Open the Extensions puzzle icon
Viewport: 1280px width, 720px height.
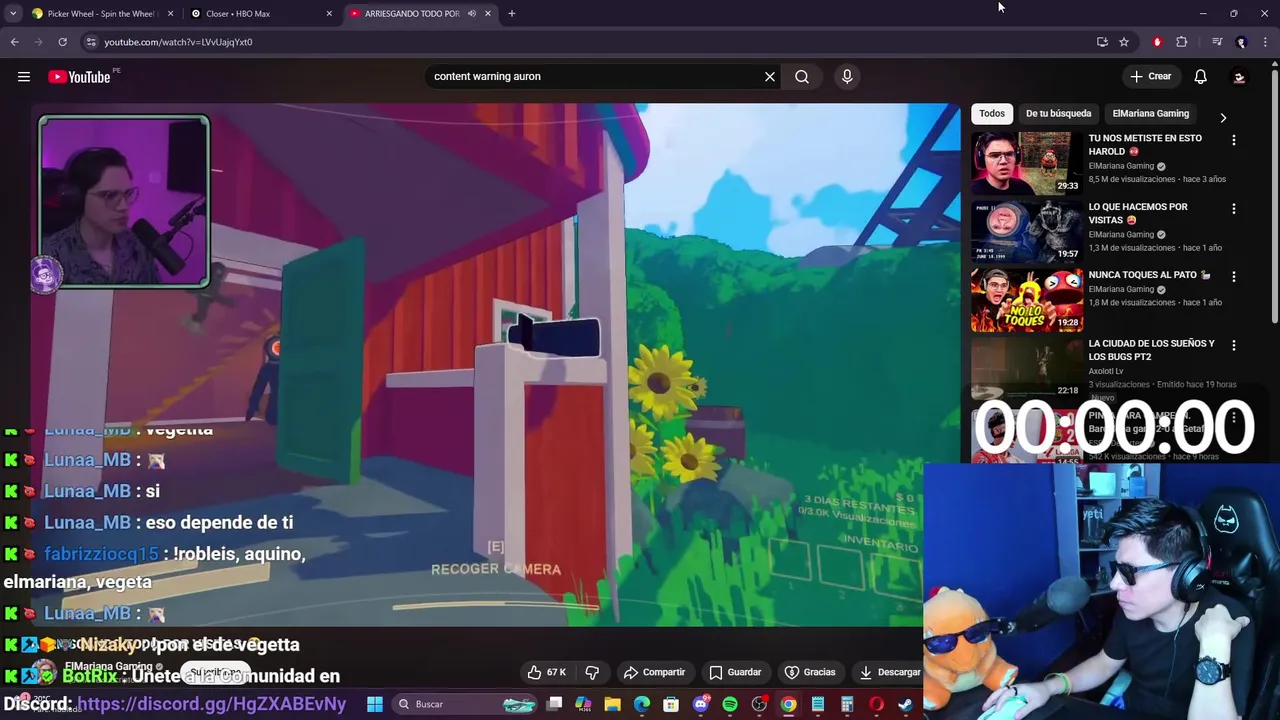(1182, 42)
